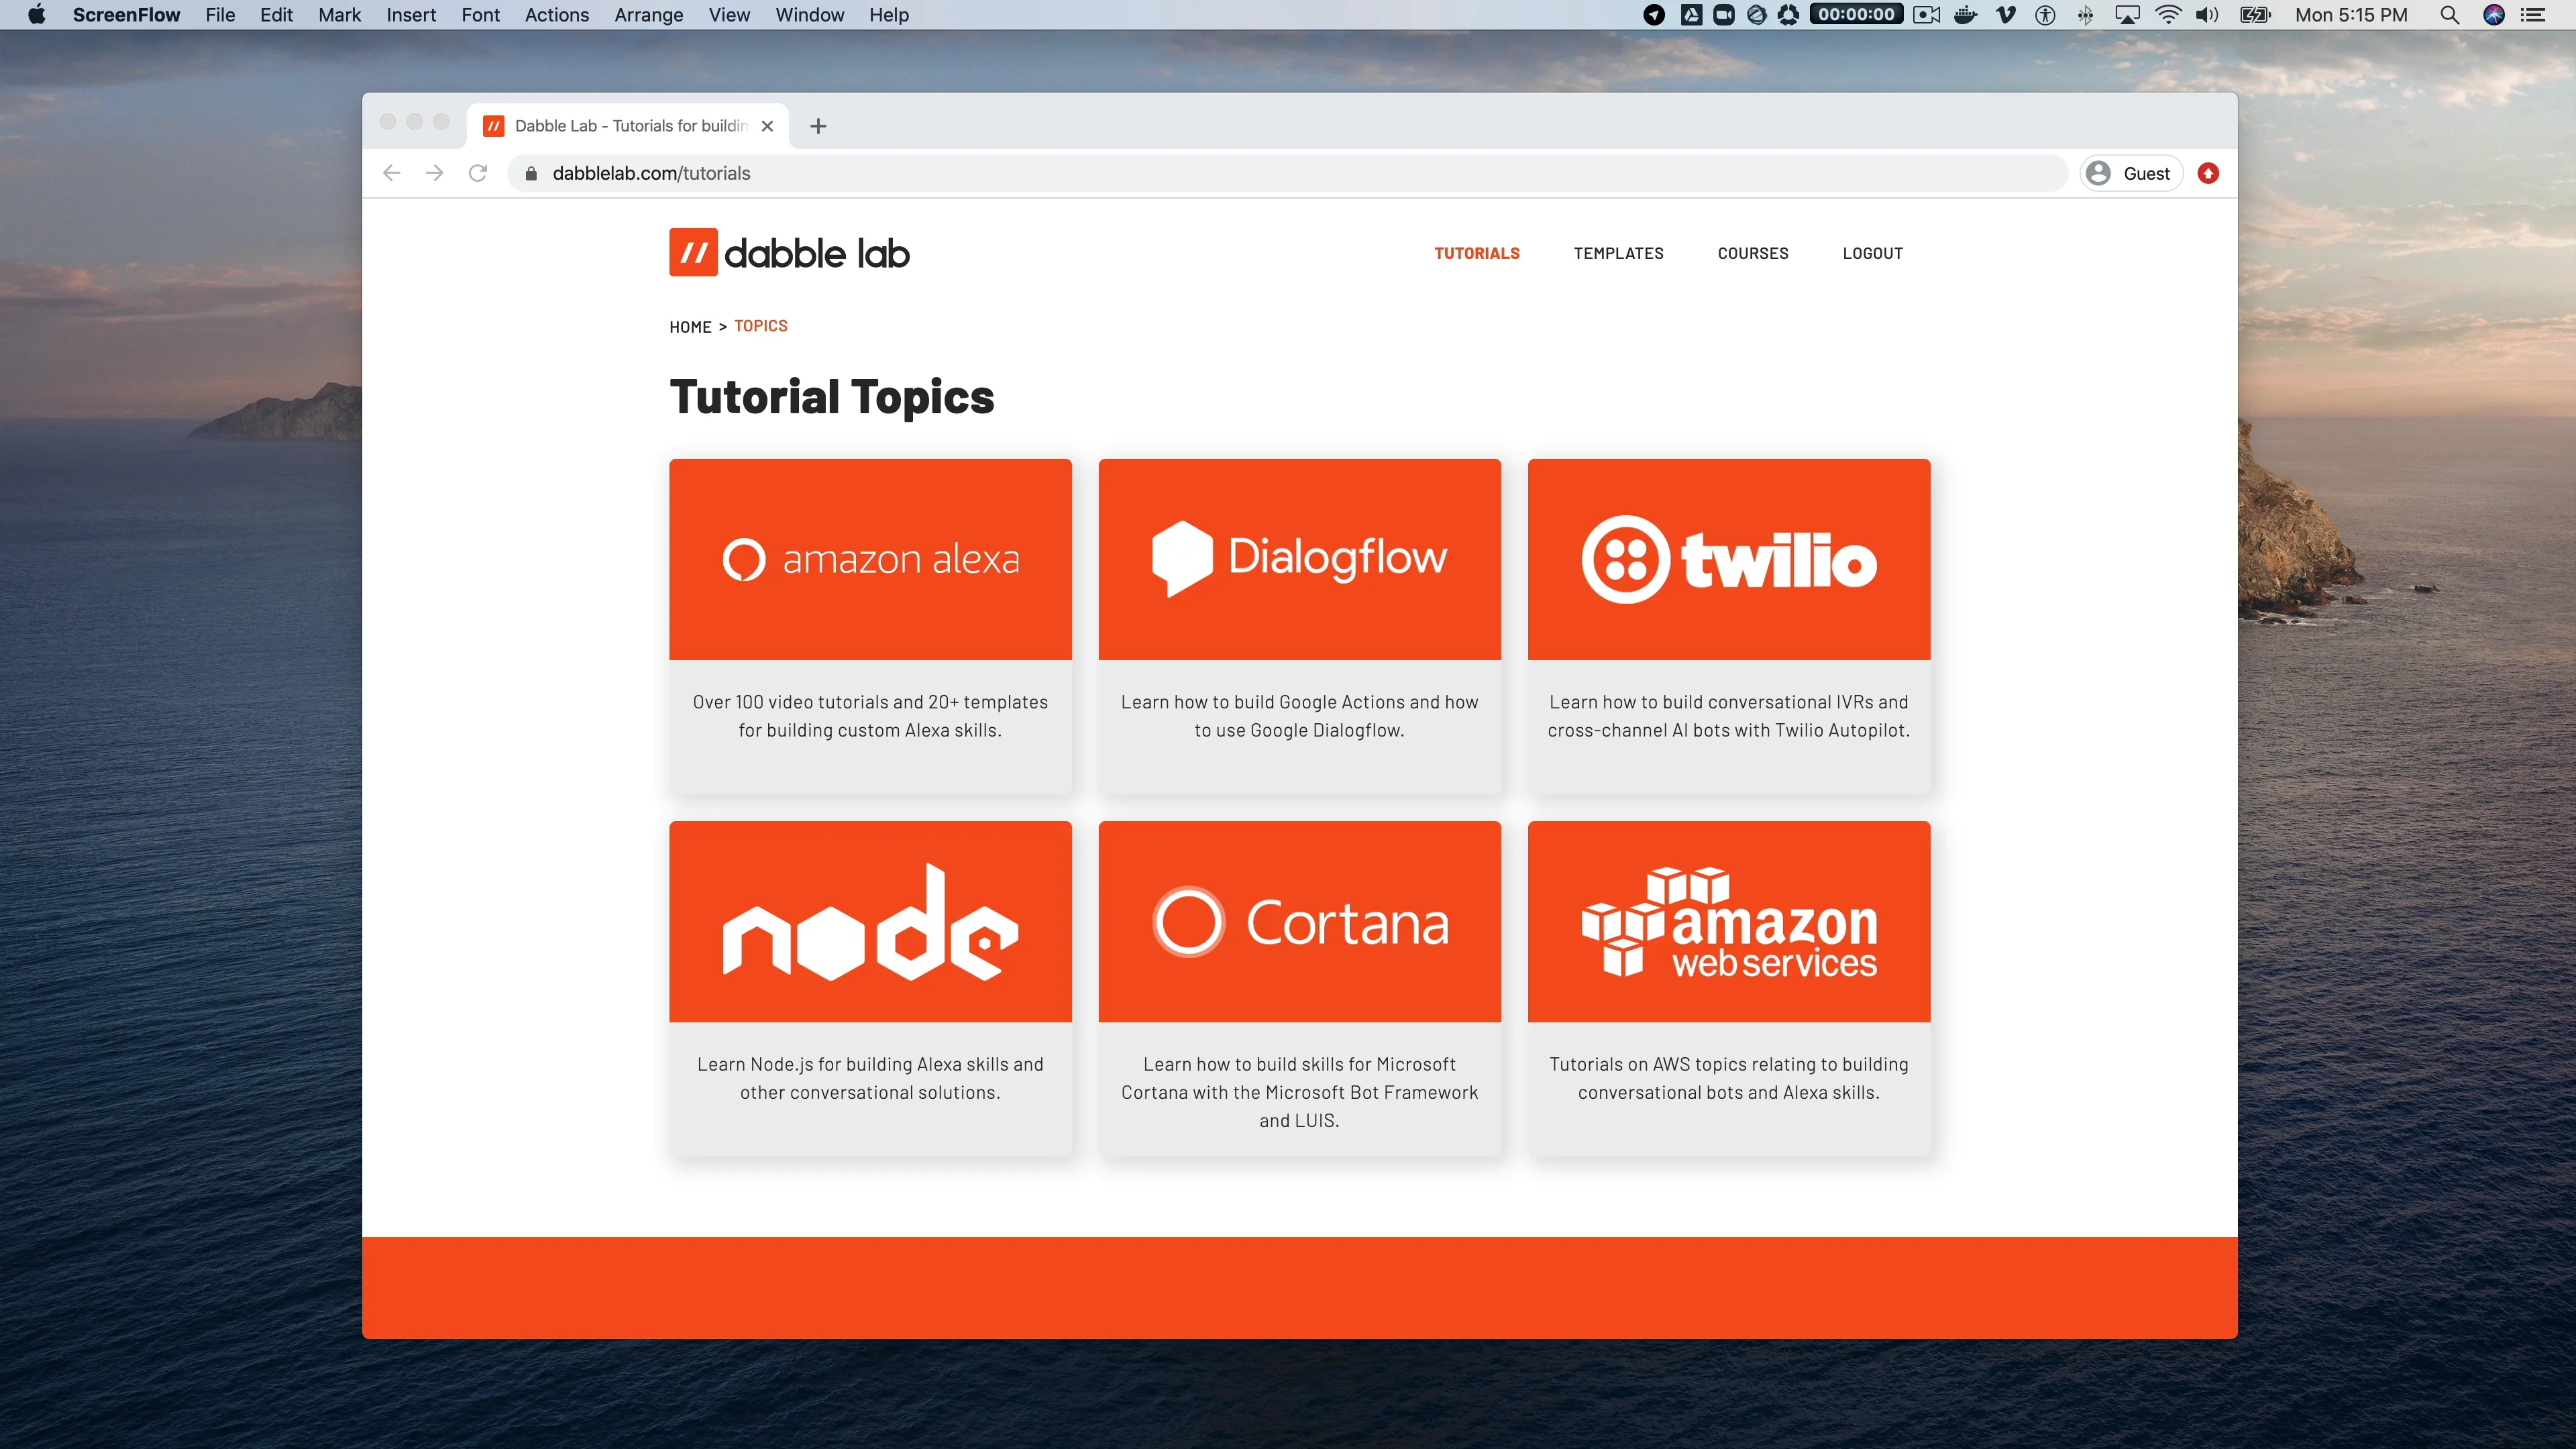Click the dabble lab logo icon
Viewport: 2576px width, 1449px height.
click(695, 253)
